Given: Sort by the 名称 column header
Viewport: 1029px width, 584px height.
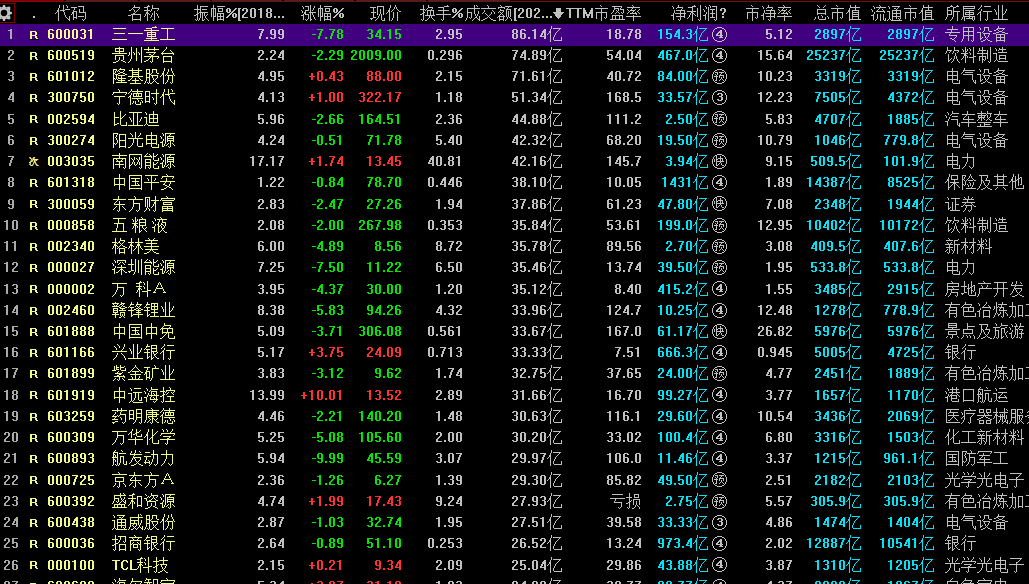Looking at the screenshot, I should (144, 13).
